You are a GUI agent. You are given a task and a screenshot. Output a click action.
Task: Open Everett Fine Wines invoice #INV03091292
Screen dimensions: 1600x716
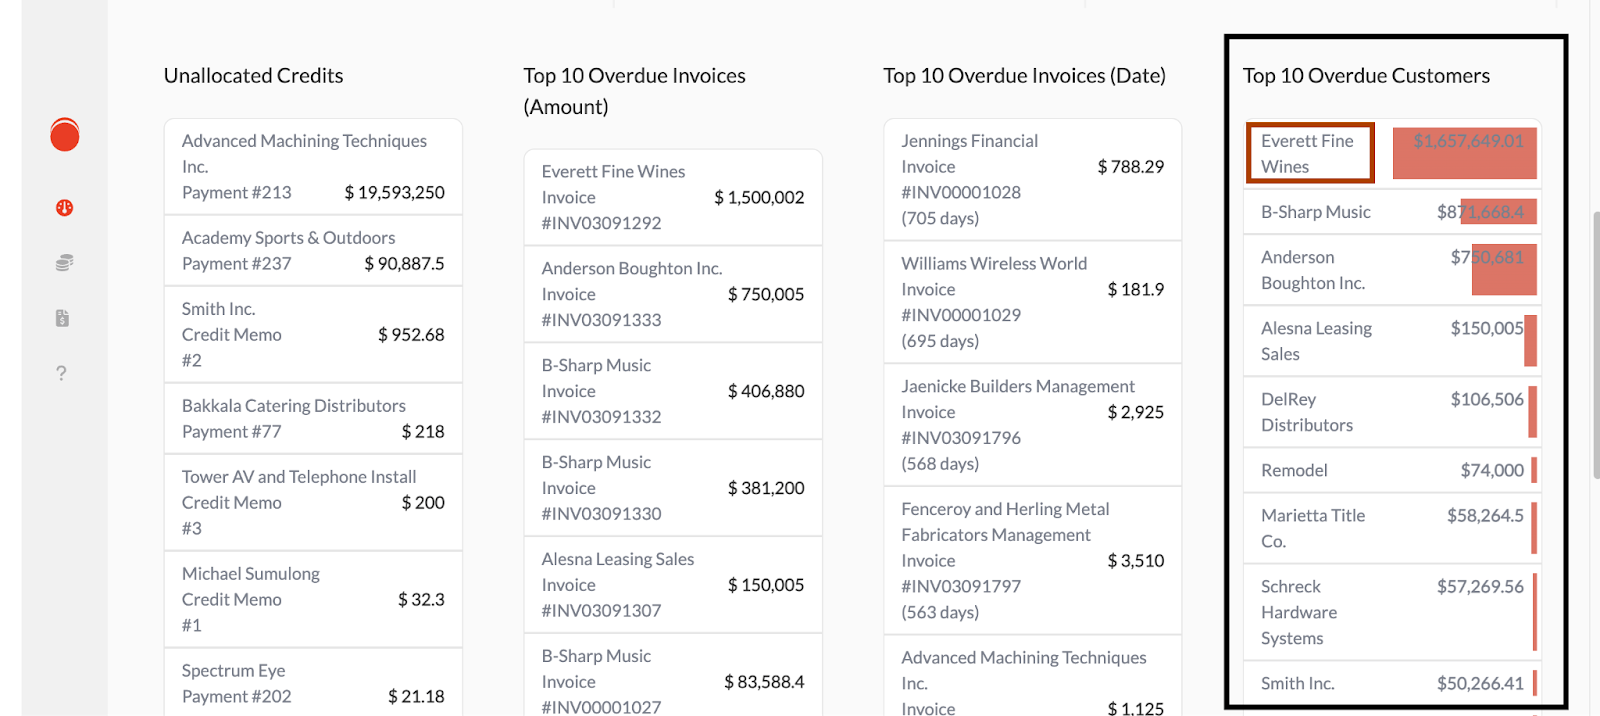[673, 198]
